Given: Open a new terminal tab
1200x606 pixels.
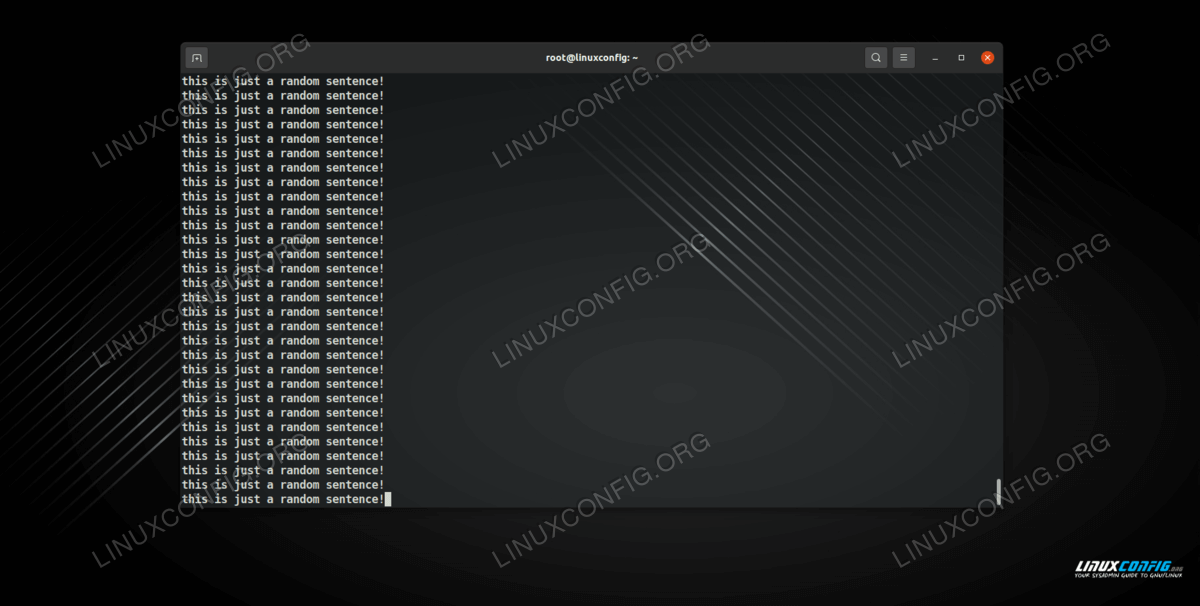Looking at the screenshot, I should click(x=197, y=58).
